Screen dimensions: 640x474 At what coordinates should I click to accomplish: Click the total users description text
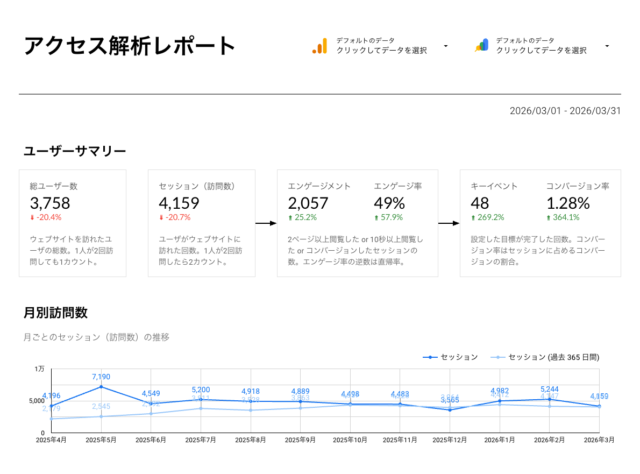click(71, 250)
